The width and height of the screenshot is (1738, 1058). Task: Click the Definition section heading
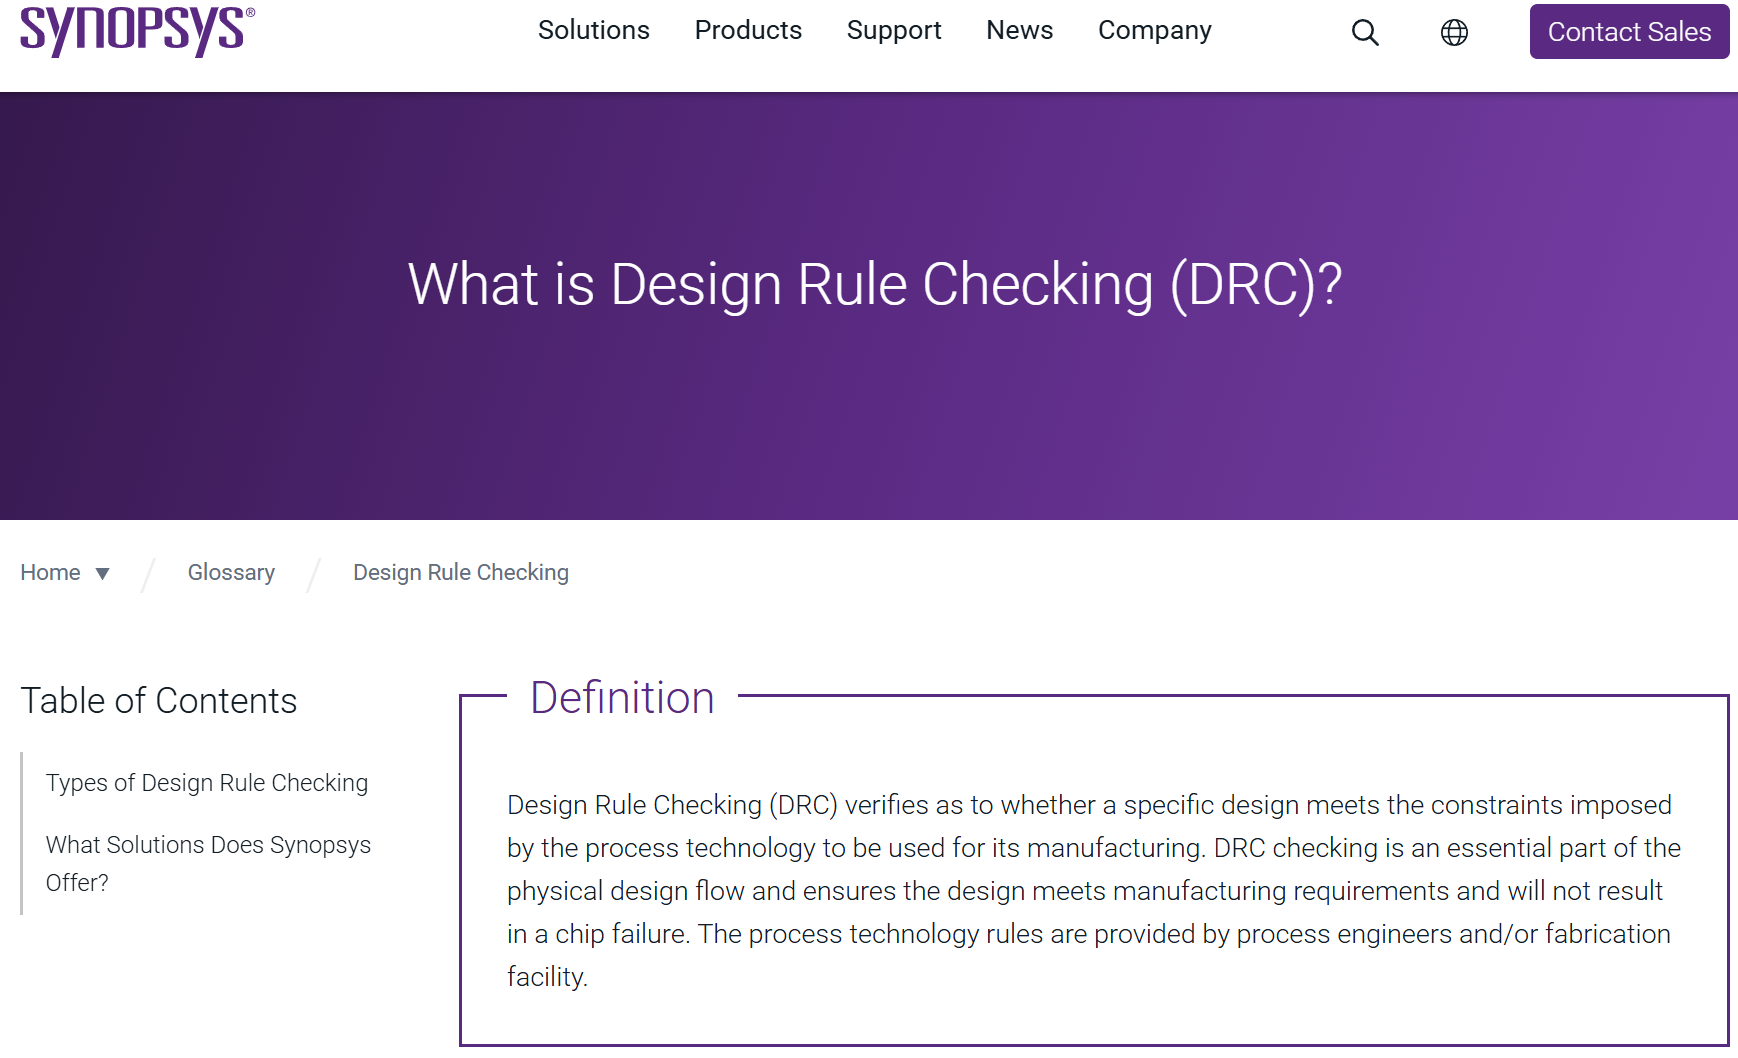(x=622, y=698)
